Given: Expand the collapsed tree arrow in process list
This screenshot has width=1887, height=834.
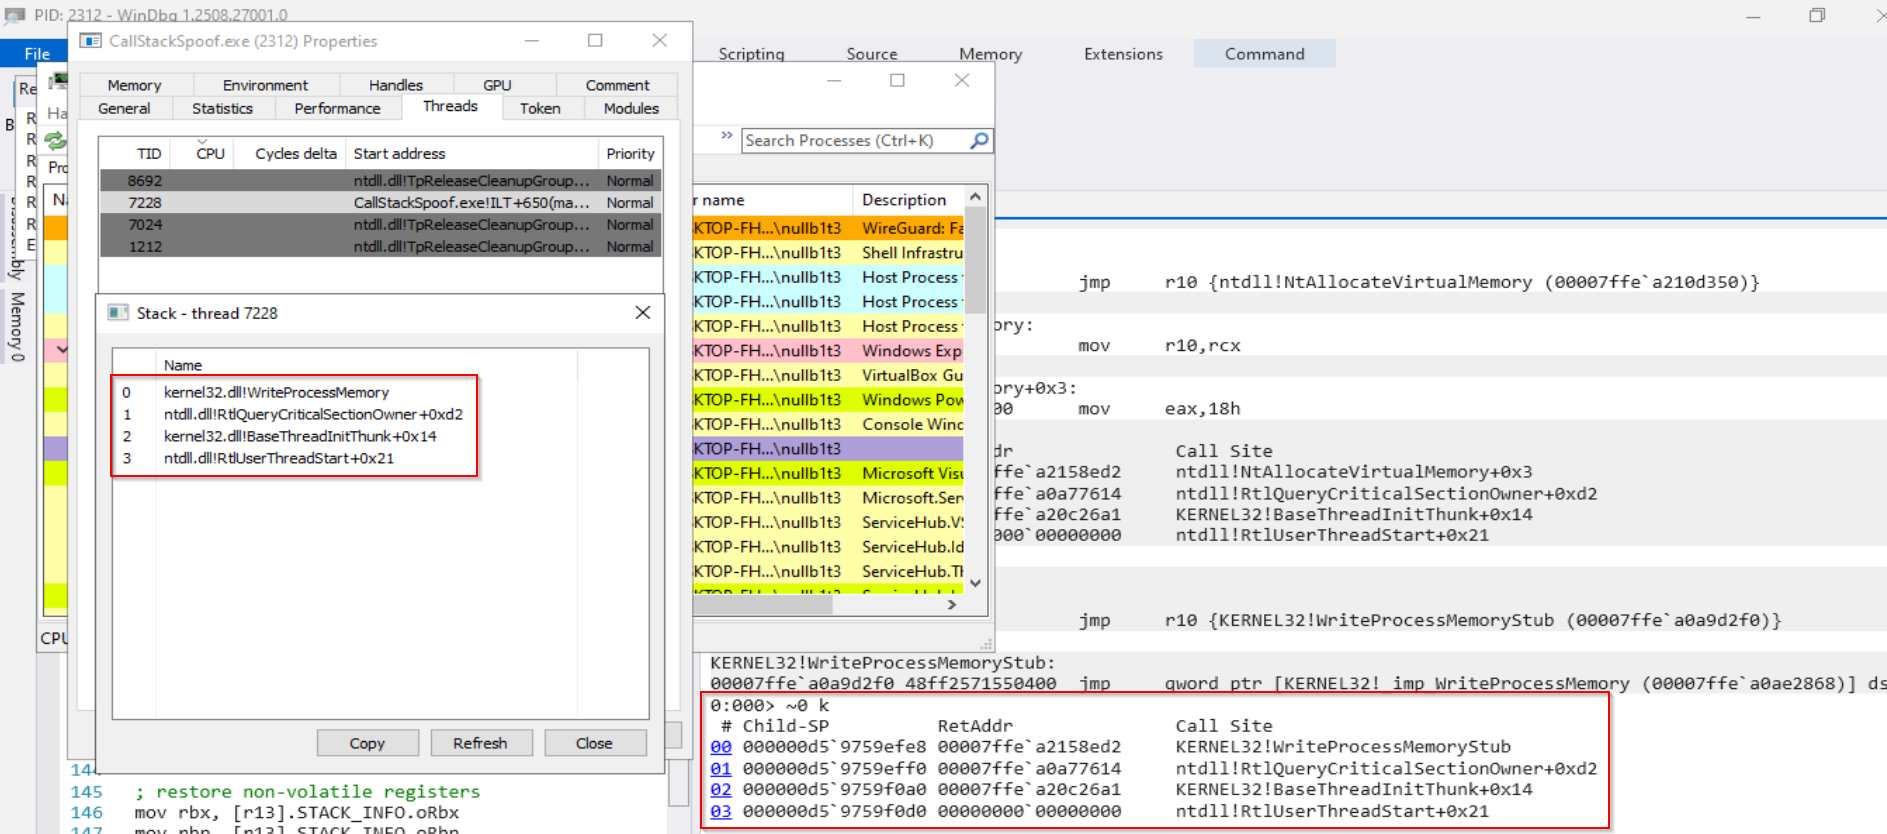Looking at the screenshot, I should [62, 349].
